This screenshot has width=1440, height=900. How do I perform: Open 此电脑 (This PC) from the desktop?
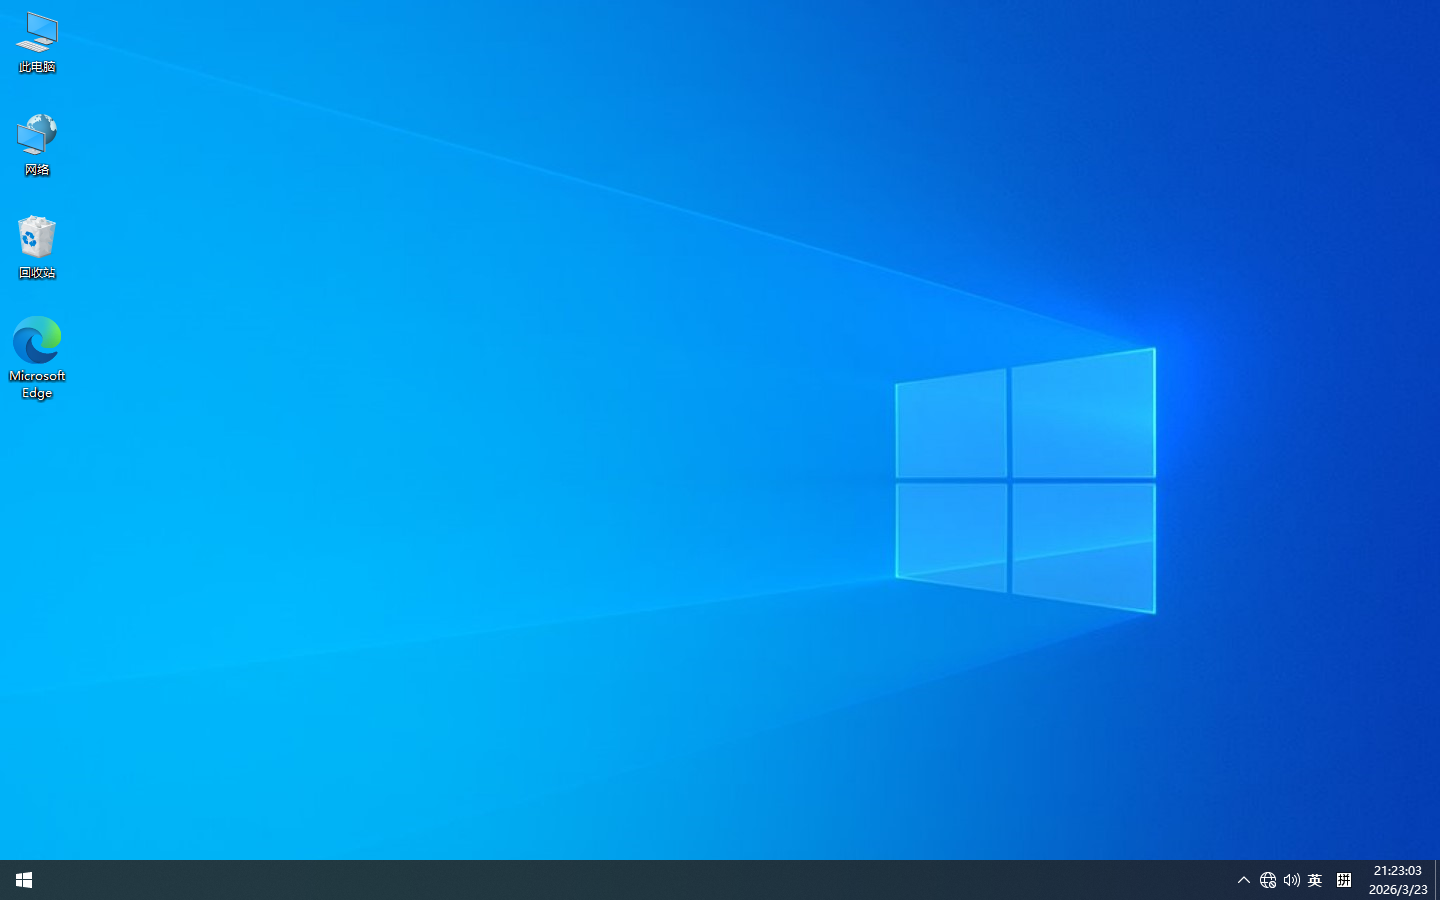36,40
